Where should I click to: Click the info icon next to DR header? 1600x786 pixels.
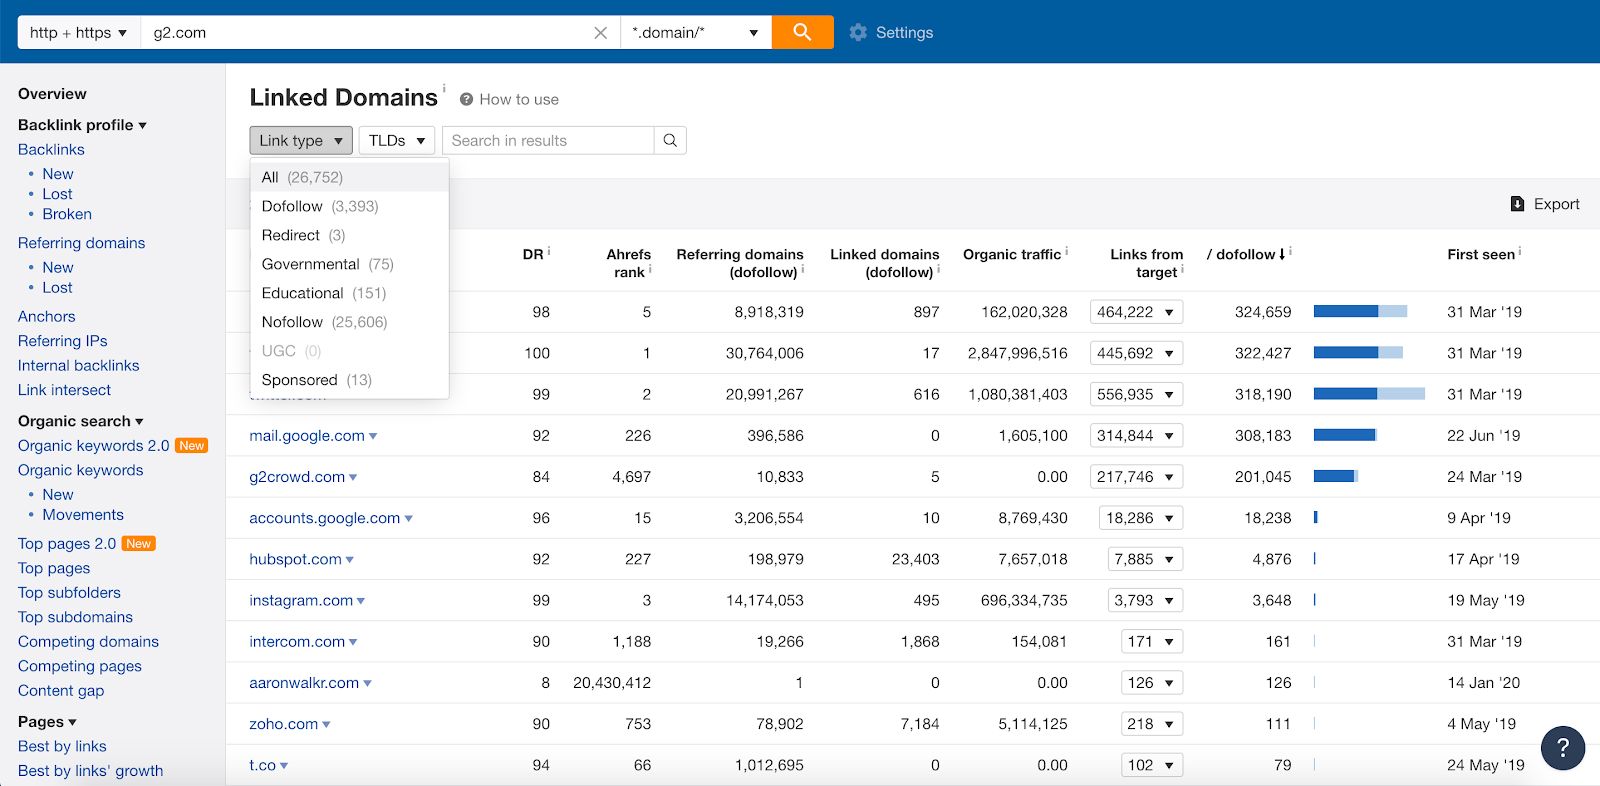(x=549, y=251)
